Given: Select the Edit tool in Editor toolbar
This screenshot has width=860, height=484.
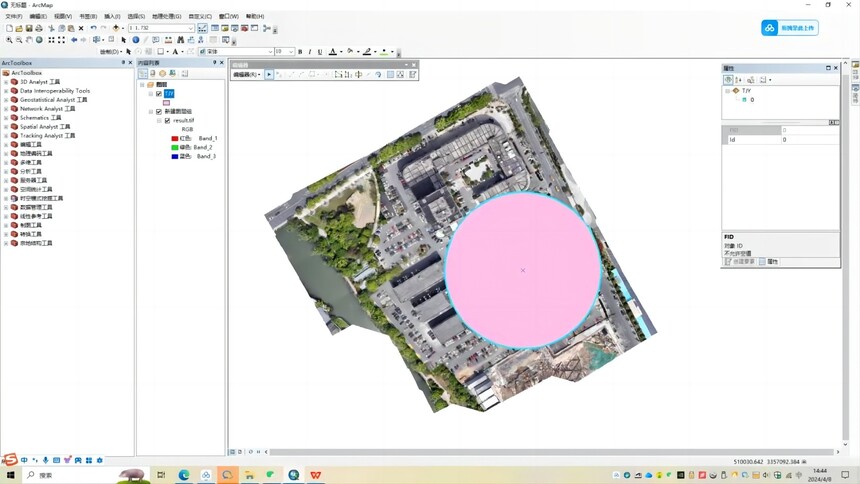Looking at the screenshot, I should coord(269,74).
